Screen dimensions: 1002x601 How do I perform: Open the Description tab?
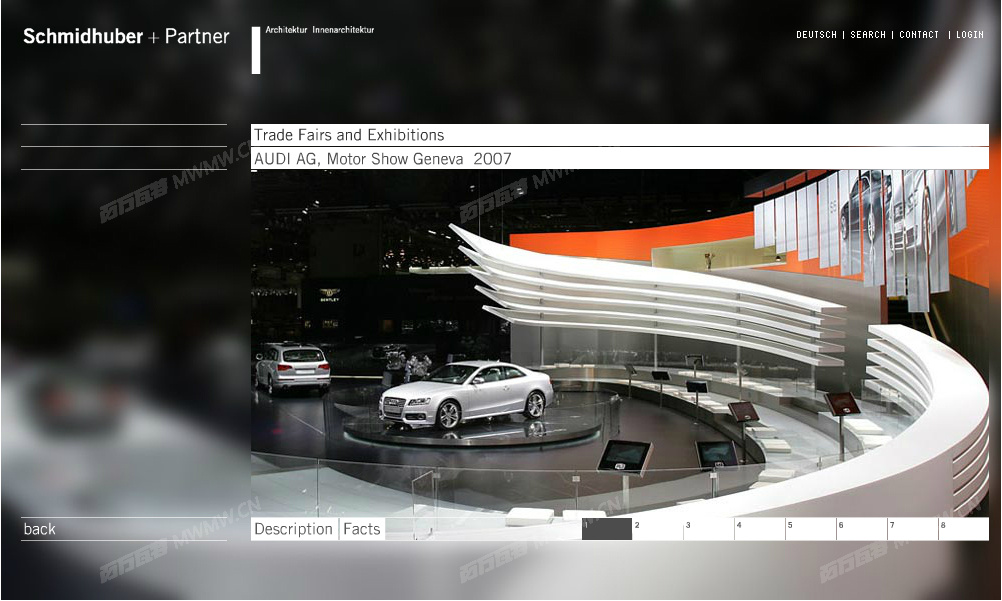[x=293, y=529]
